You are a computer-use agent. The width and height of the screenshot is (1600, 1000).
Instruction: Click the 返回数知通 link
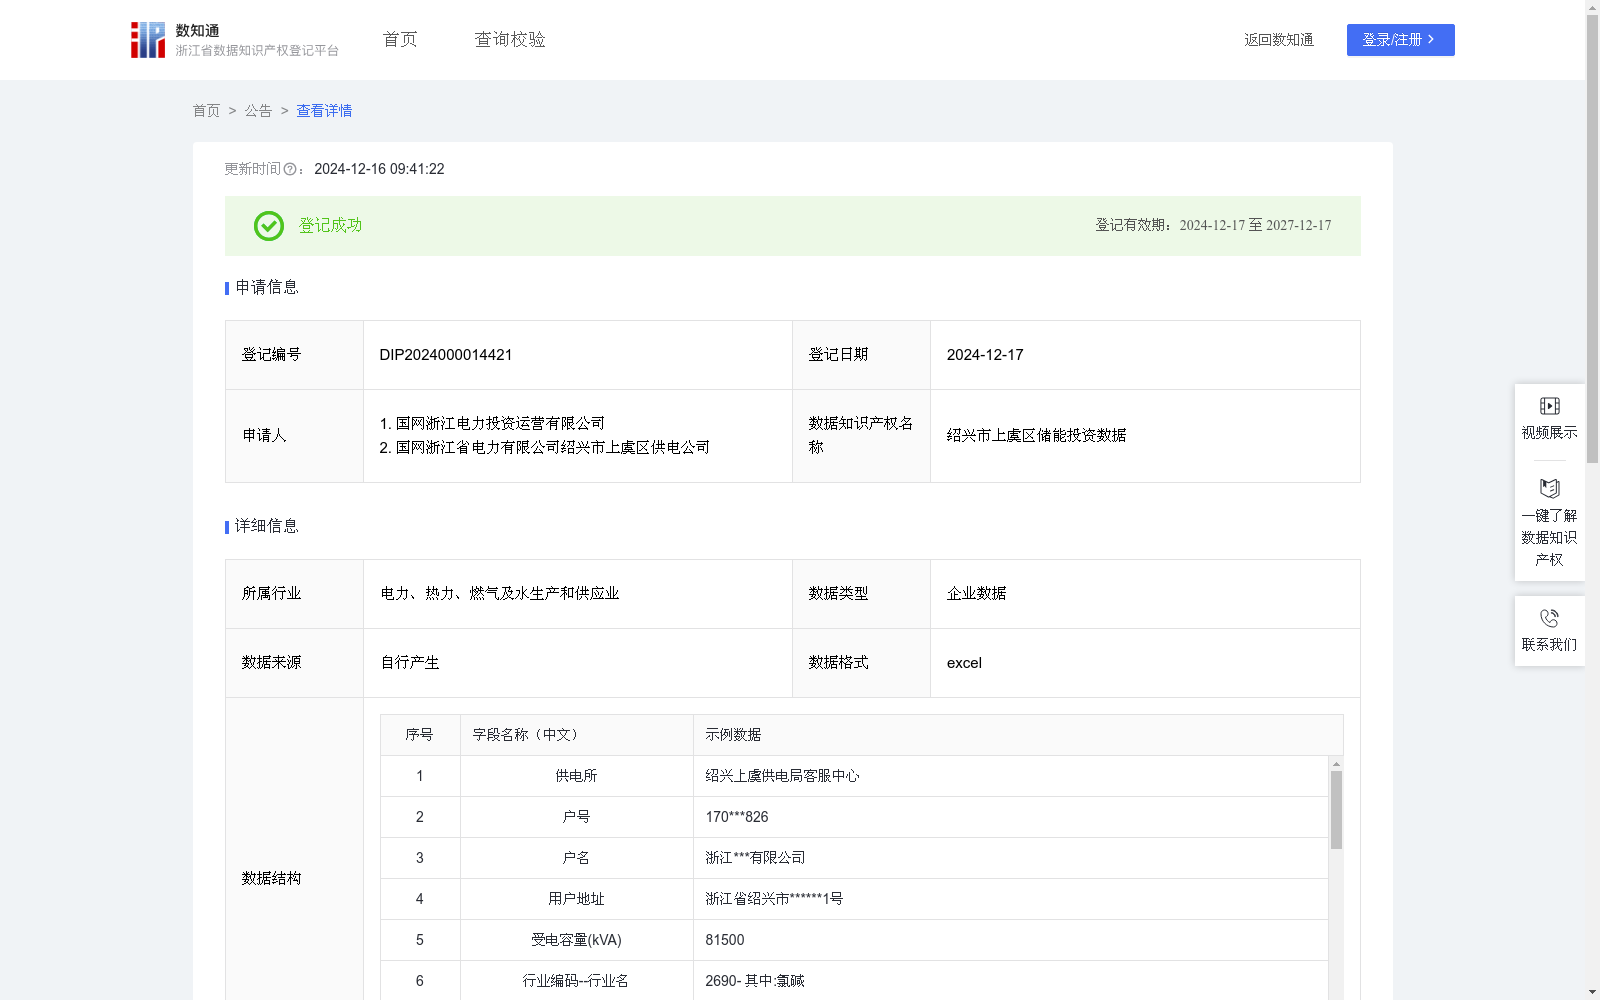(1278, 40)
